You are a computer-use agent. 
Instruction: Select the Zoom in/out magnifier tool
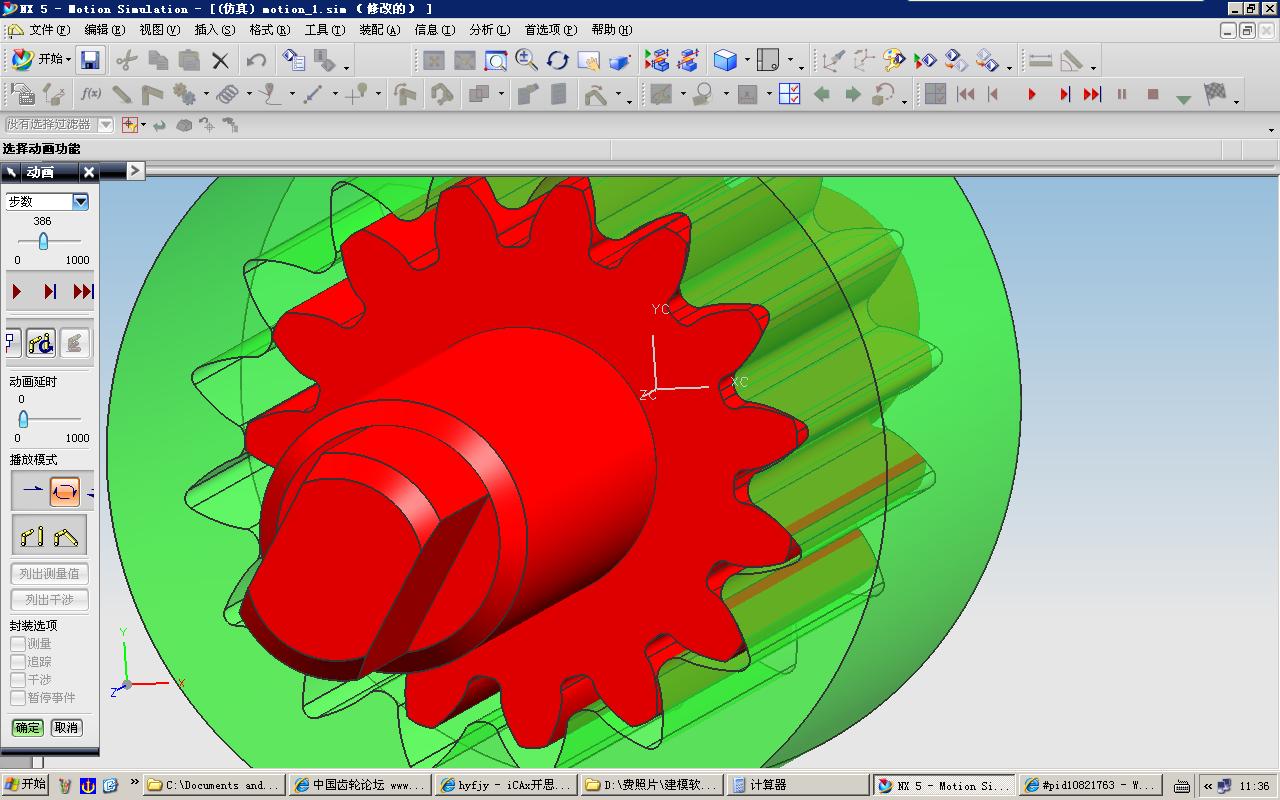tap(526, 60)
